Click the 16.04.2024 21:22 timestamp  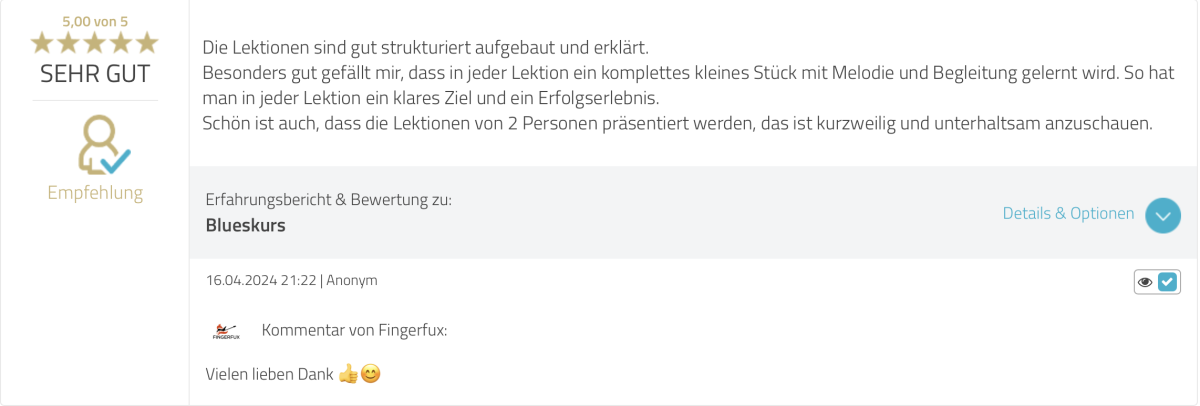click(261, 281)
